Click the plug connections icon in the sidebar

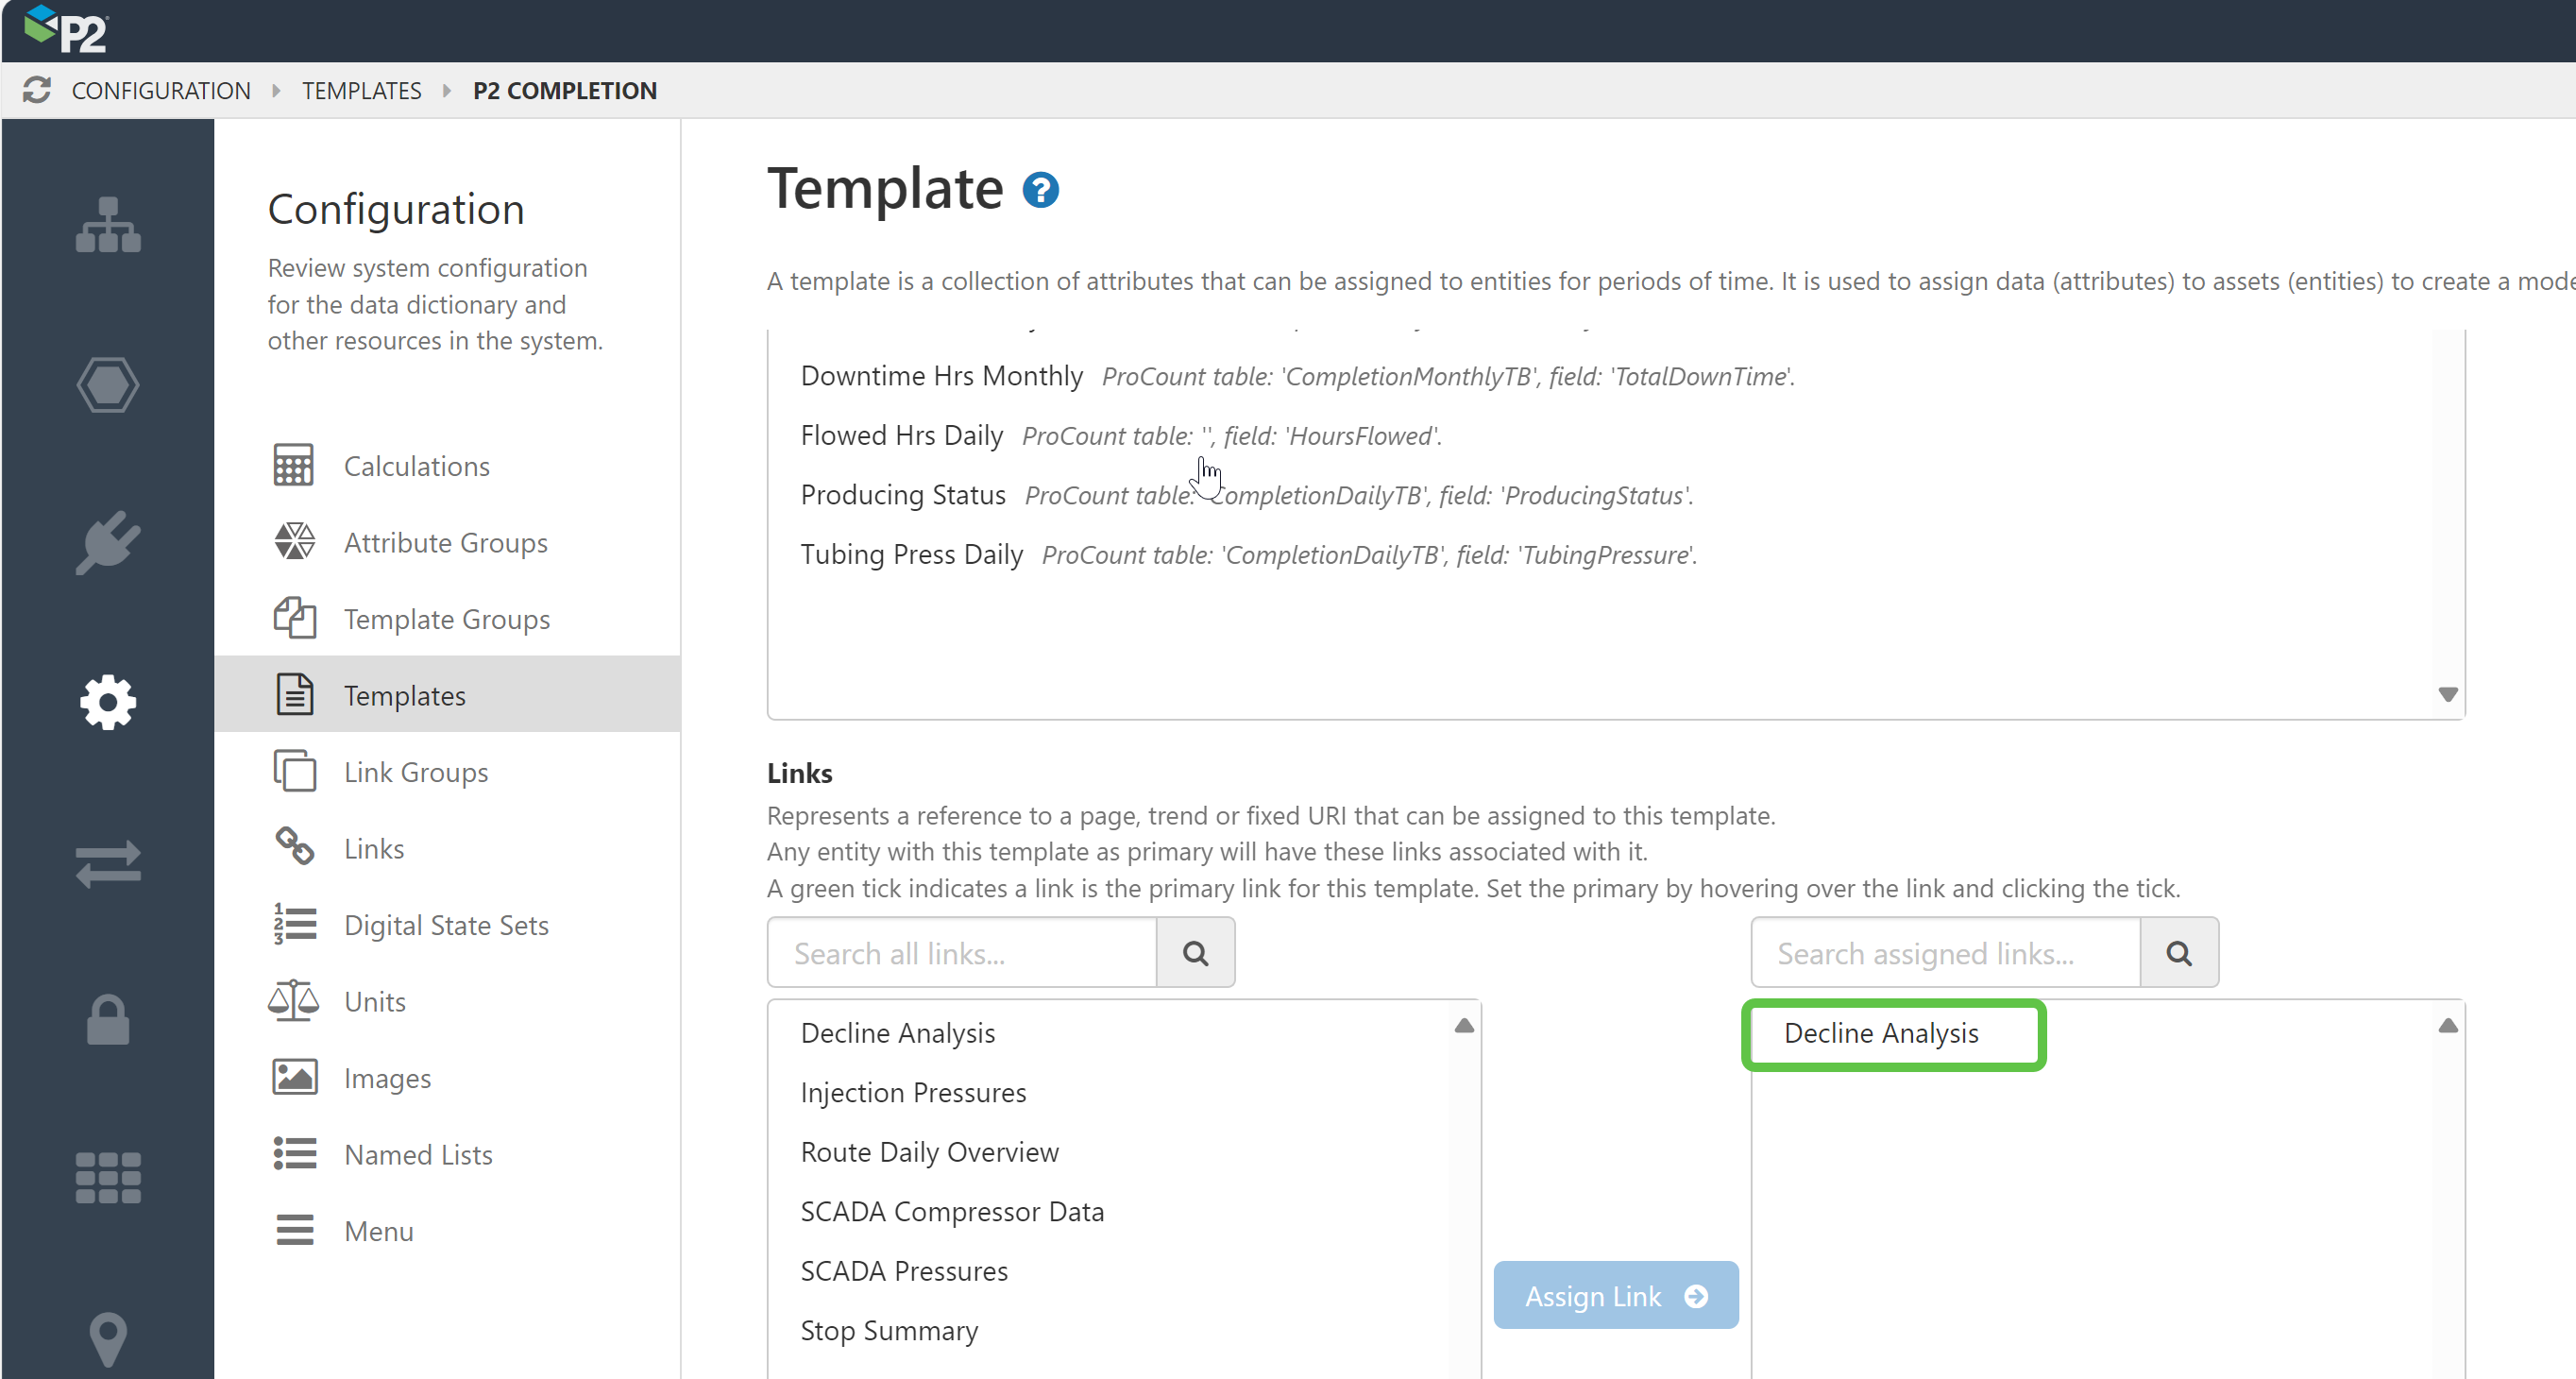point(108,544)
